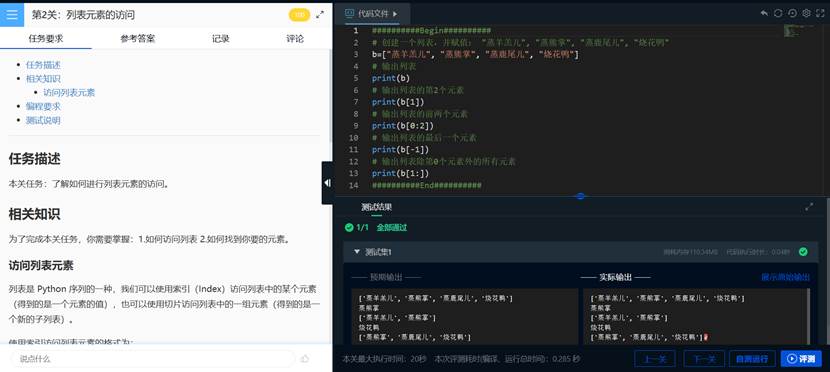
Task: Click the actual output panel scrollbar
Action: click(x=807, y=316)
